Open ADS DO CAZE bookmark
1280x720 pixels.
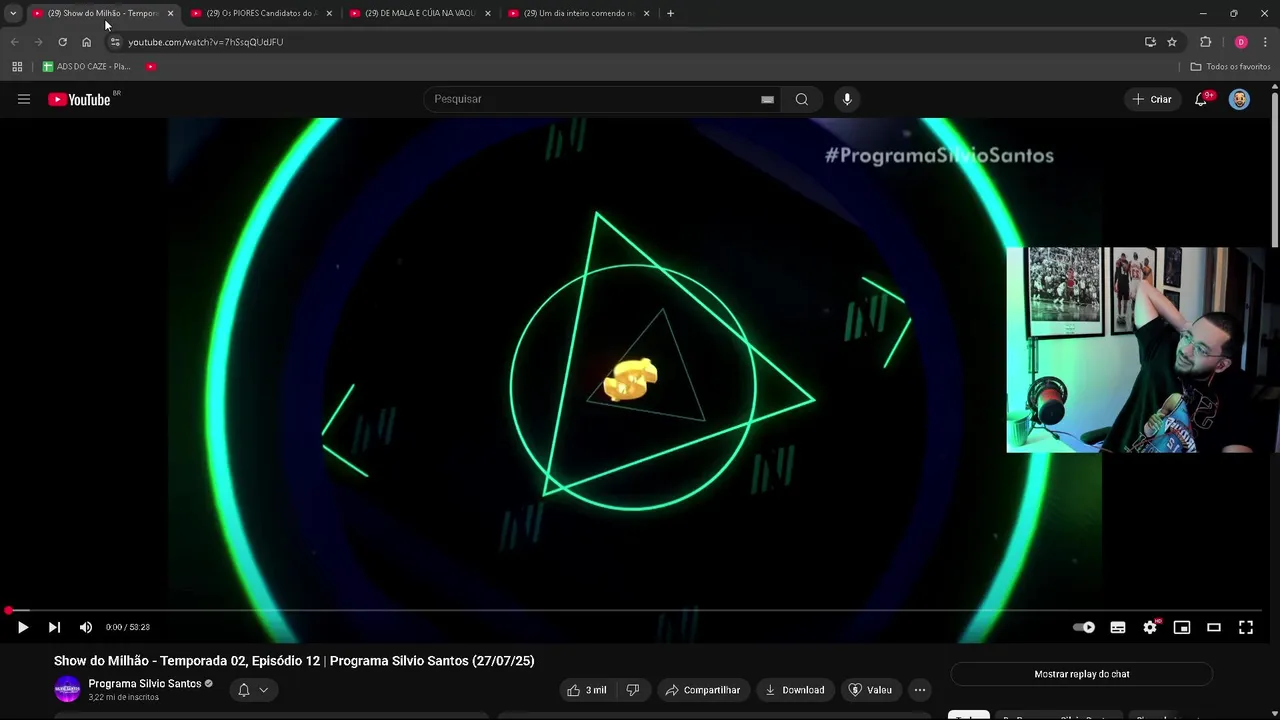point(86,67)
